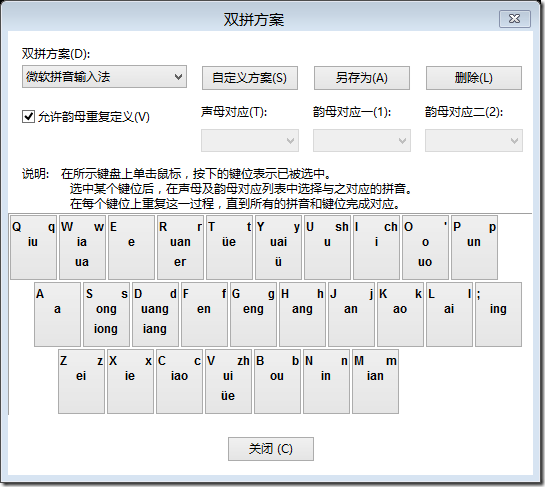Select the C key with iao
The image size is (545, 487).
point(179,381)
